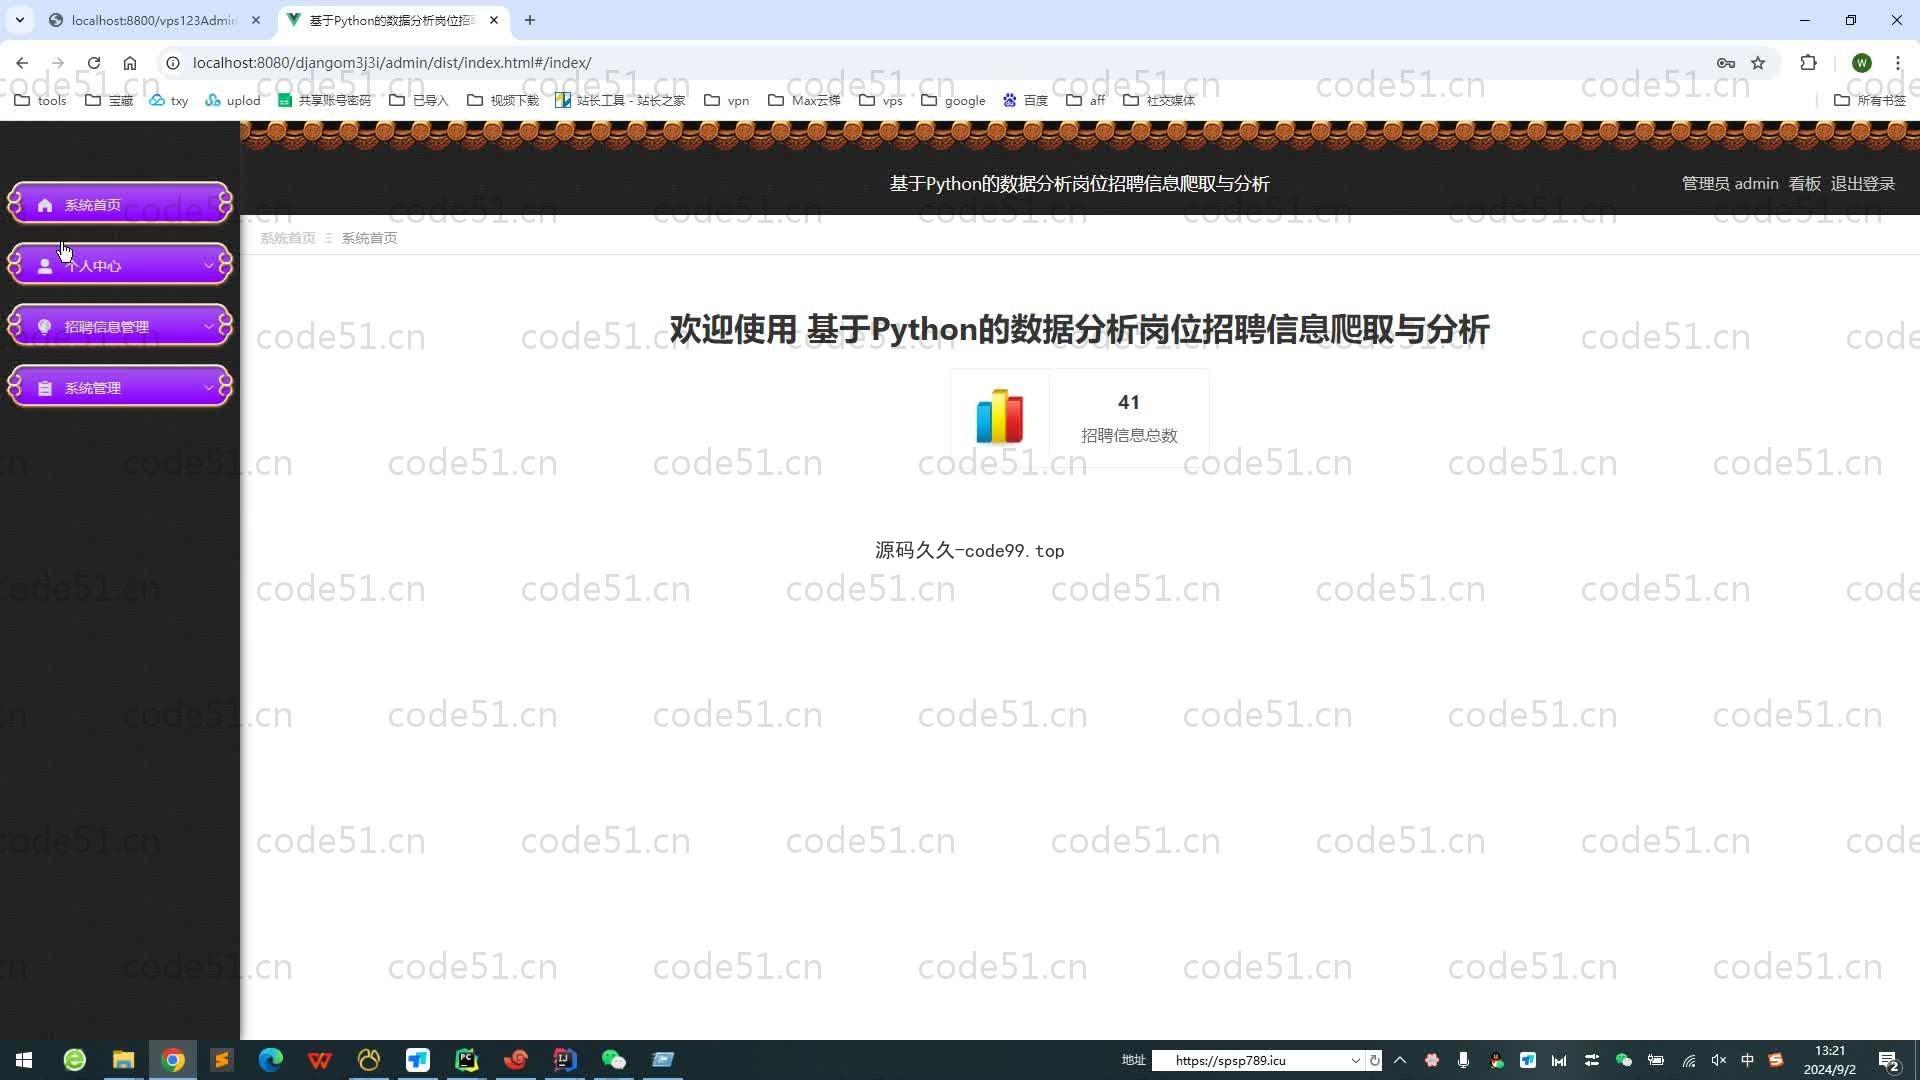Open IntelliJ IDEA from taskbar
1920x1080 pixels.
[565, 1060]
